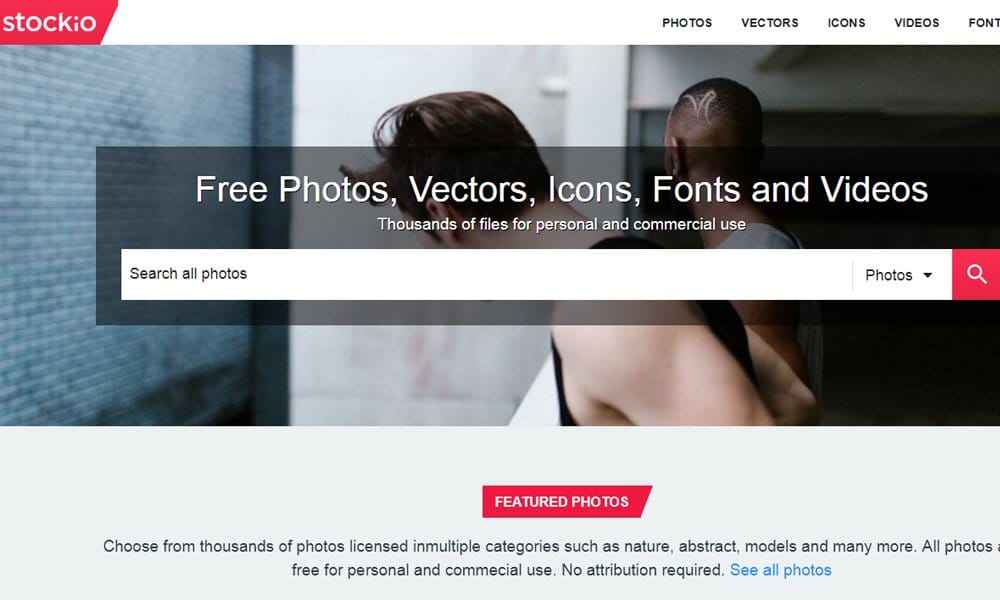Focus the 'Search all photos' input field

(x=486, y=274)
